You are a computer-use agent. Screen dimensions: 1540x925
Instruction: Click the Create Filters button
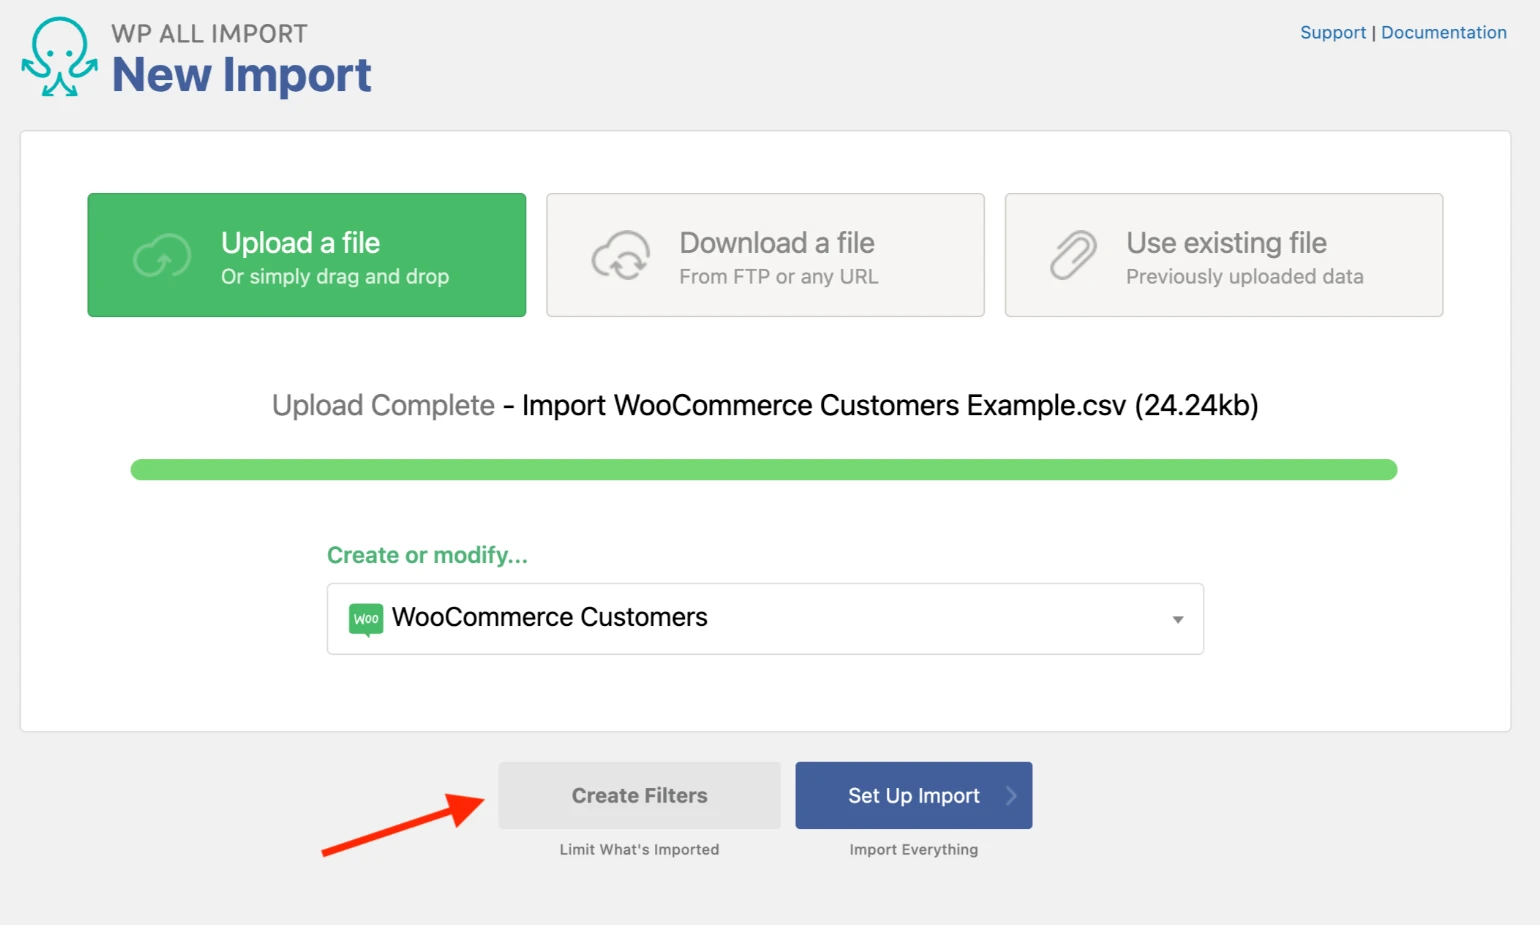pyautogui.click(x=640, y=796)
